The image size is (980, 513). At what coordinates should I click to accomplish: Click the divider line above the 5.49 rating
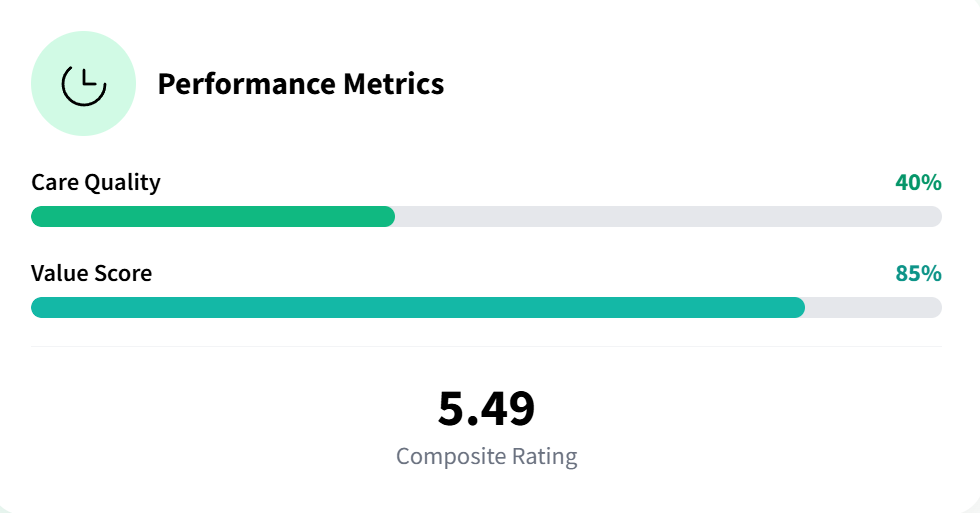(486, 346)
